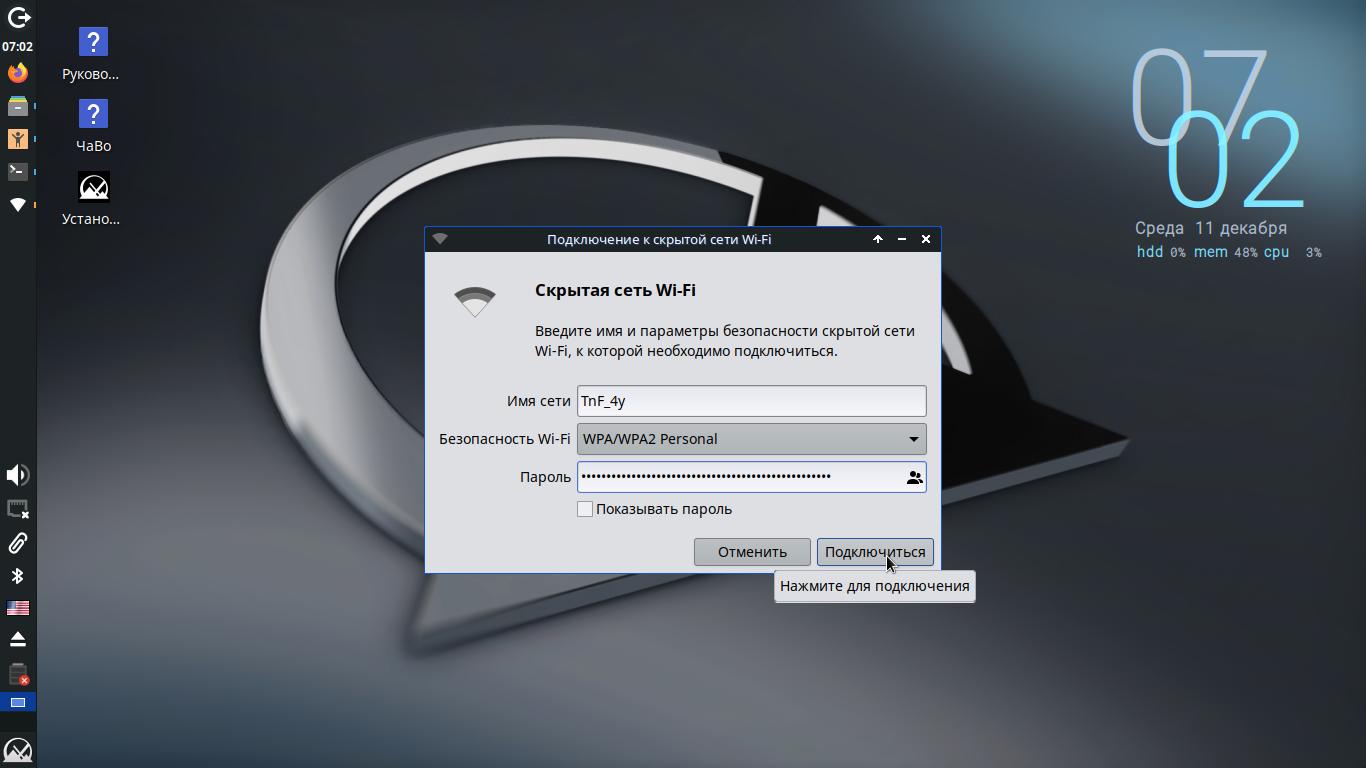Click the logout icon in the panel
Image resolution: width=1366 pixels, height=768 pixels.
tap(18, 17)
